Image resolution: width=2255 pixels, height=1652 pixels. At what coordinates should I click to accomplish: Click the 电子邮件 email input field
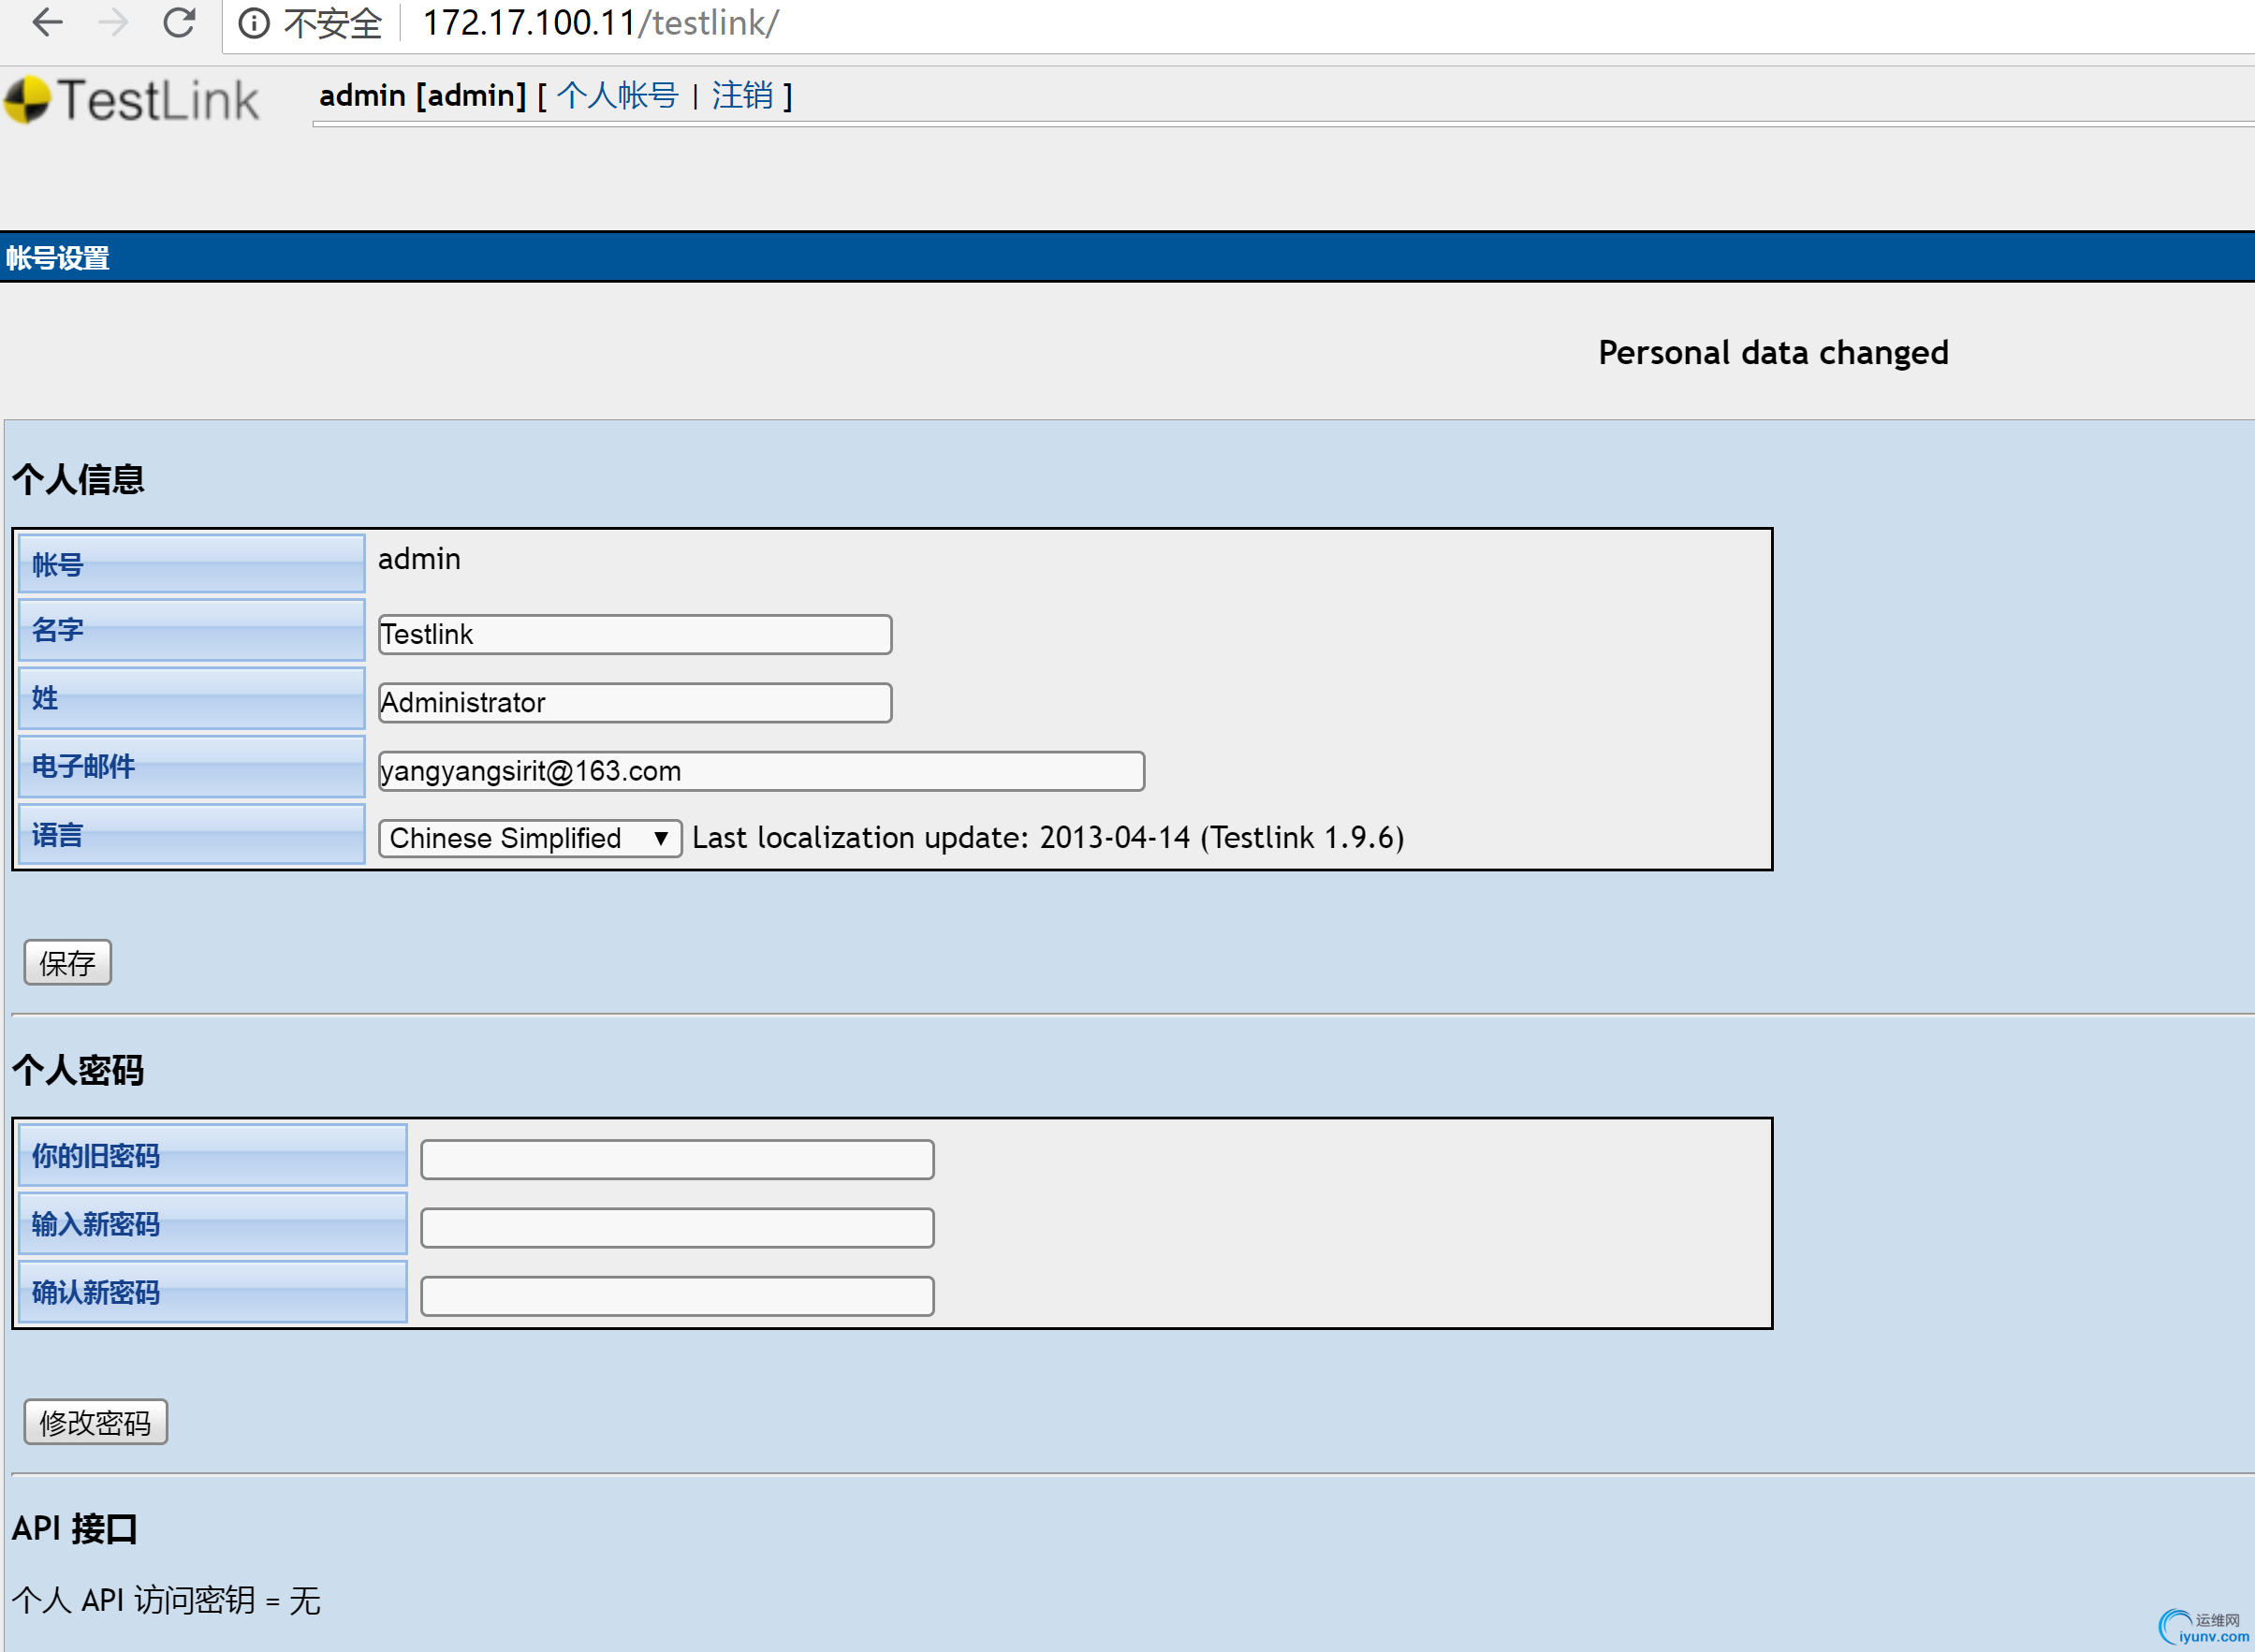pos(761,771)
